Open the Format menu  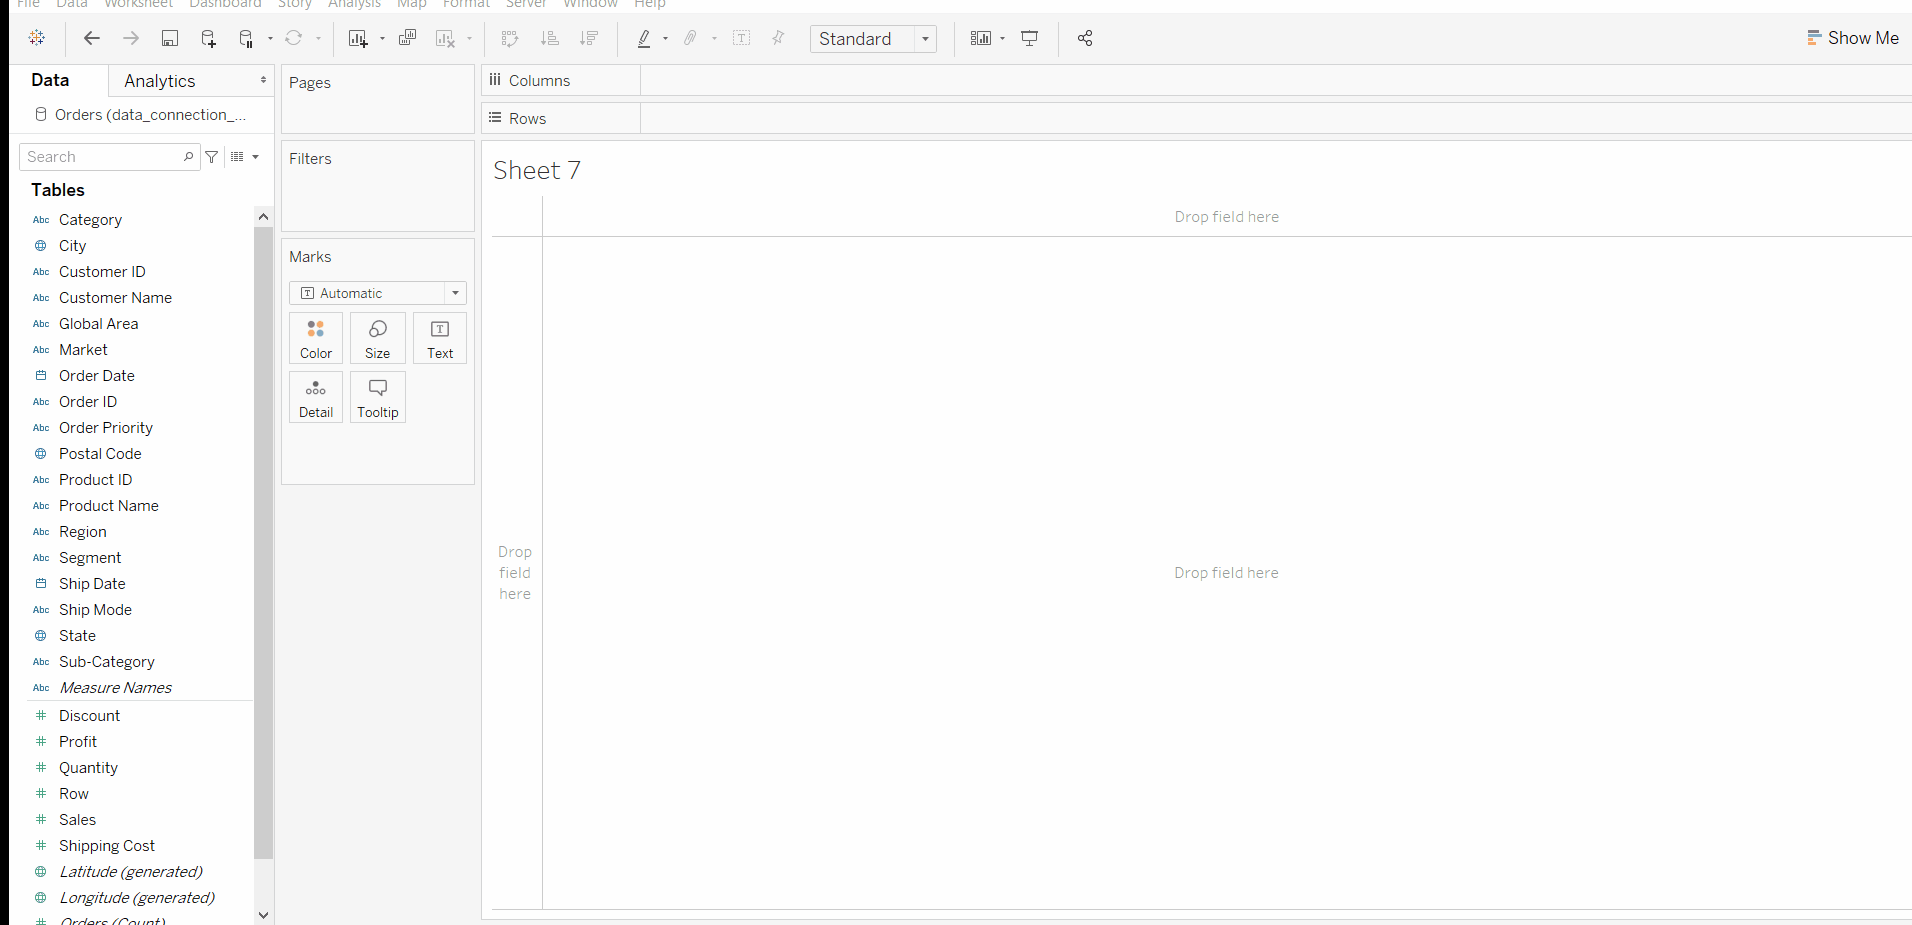pyautogui.click(x=466, y=4)
